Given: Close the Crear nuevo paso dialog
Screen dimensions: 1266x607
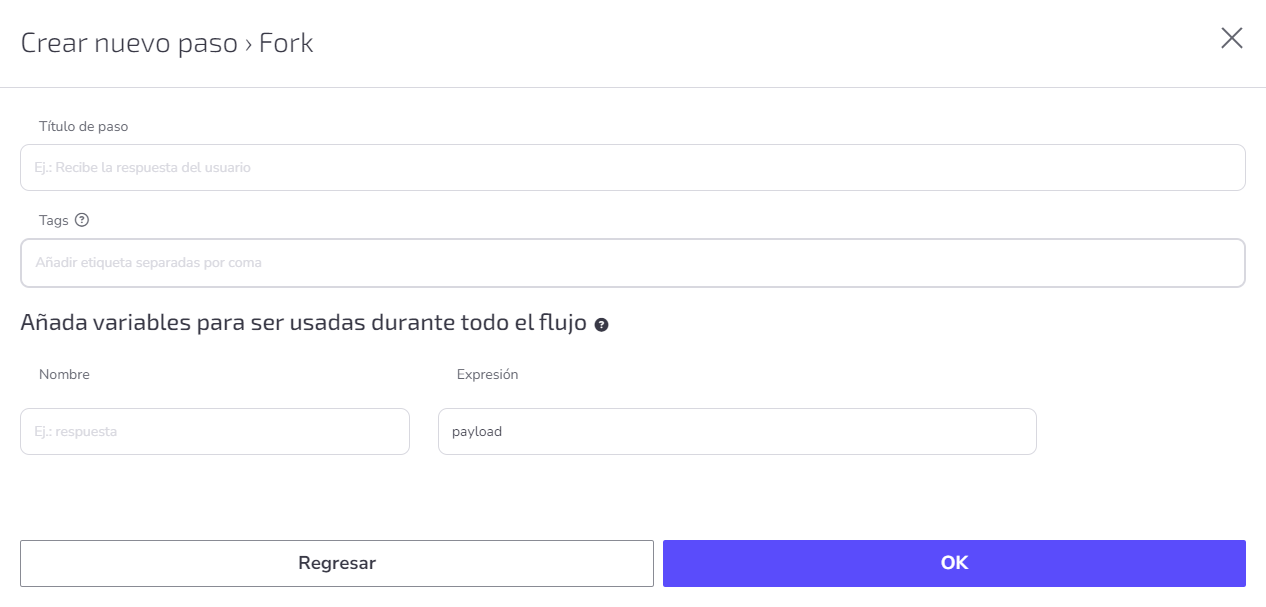Looking at the screenshot, I should [x=1231, y=39].
